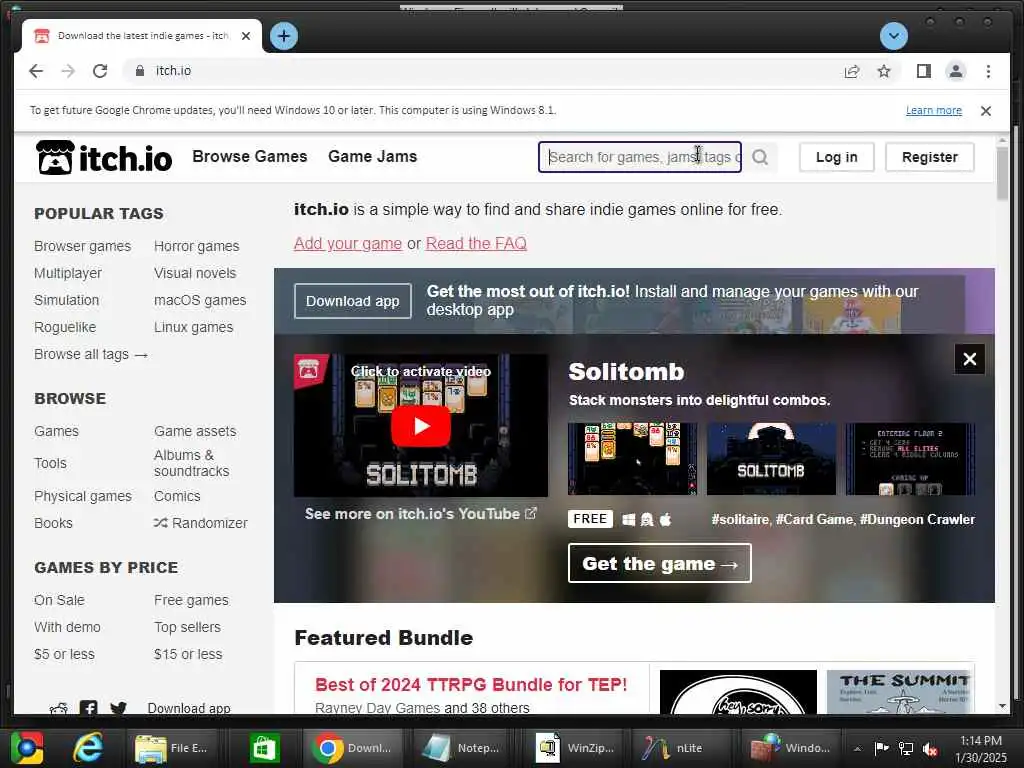Click the Reddit icon in sidebar
Screen dimensions: 1024x768
(x=58, y=709)
